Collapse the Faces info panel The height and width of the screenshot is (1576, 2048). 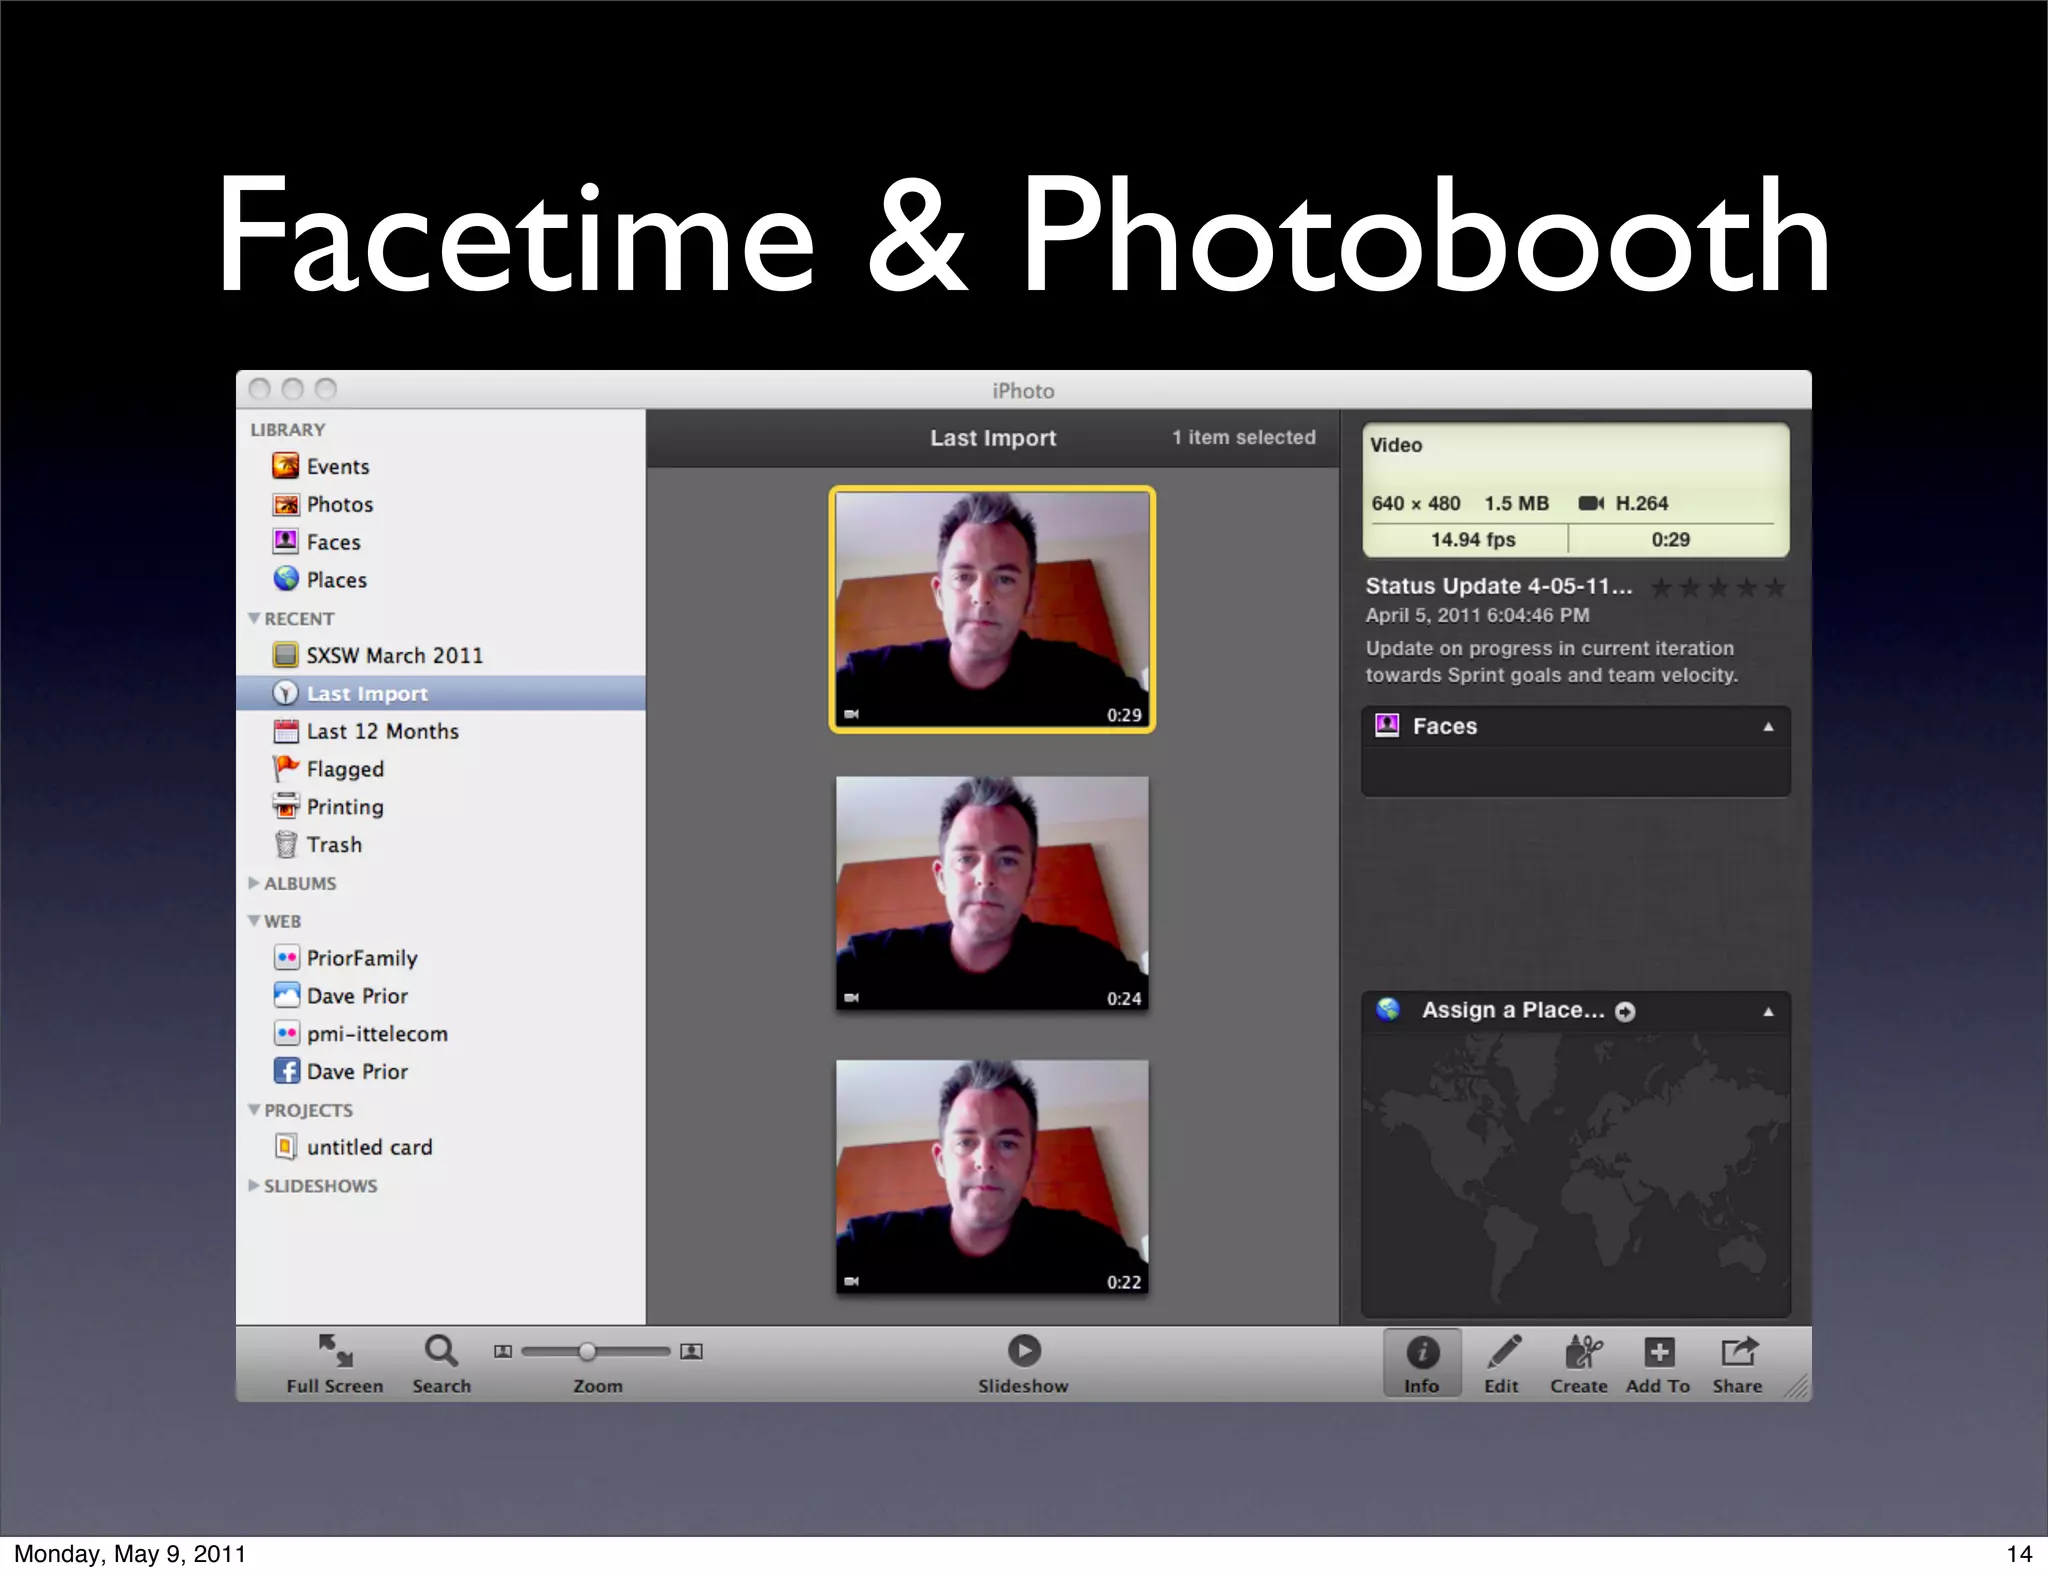point(1768,727)
